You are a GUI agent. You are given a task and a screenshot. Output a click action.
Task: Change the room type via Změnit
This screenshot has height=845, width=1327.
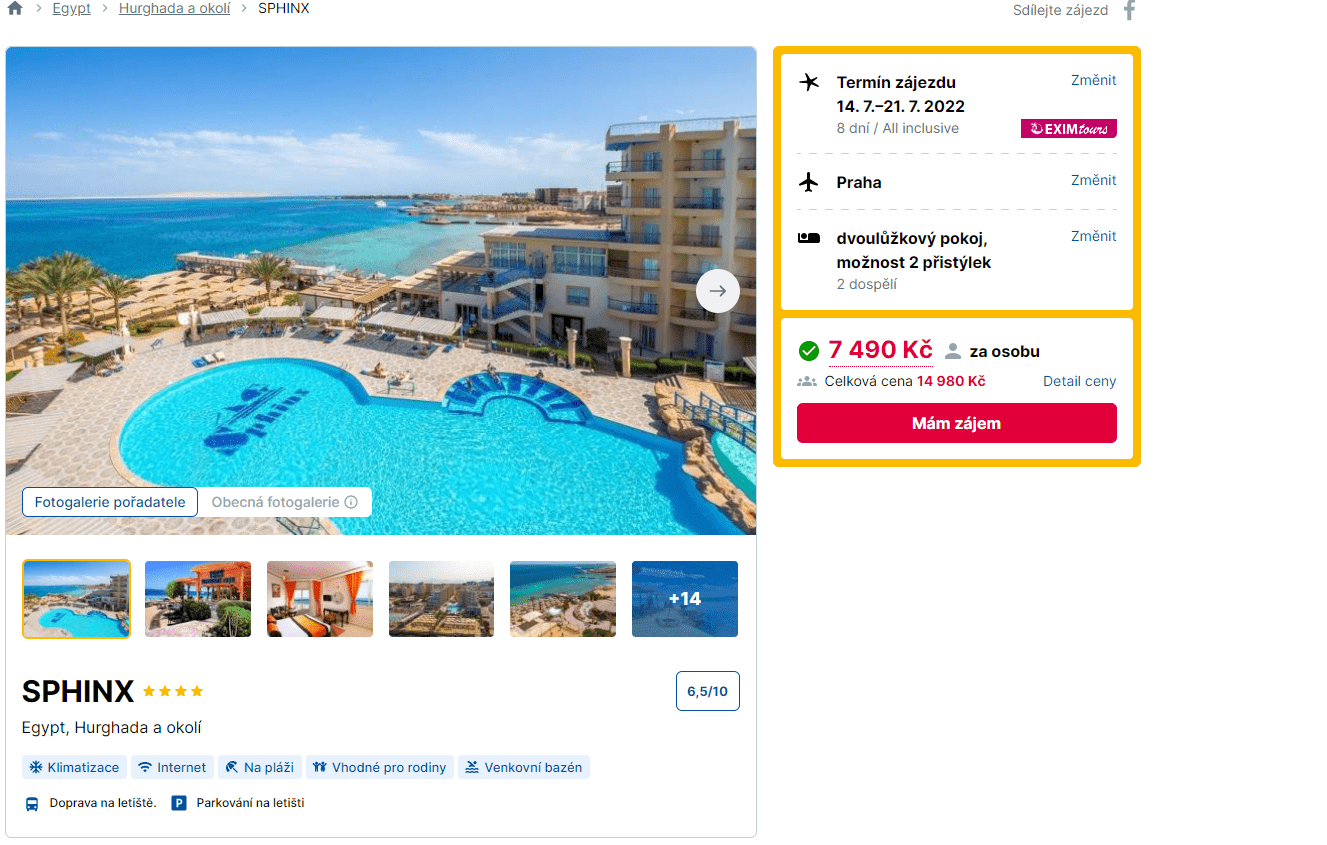[1094, 236]
